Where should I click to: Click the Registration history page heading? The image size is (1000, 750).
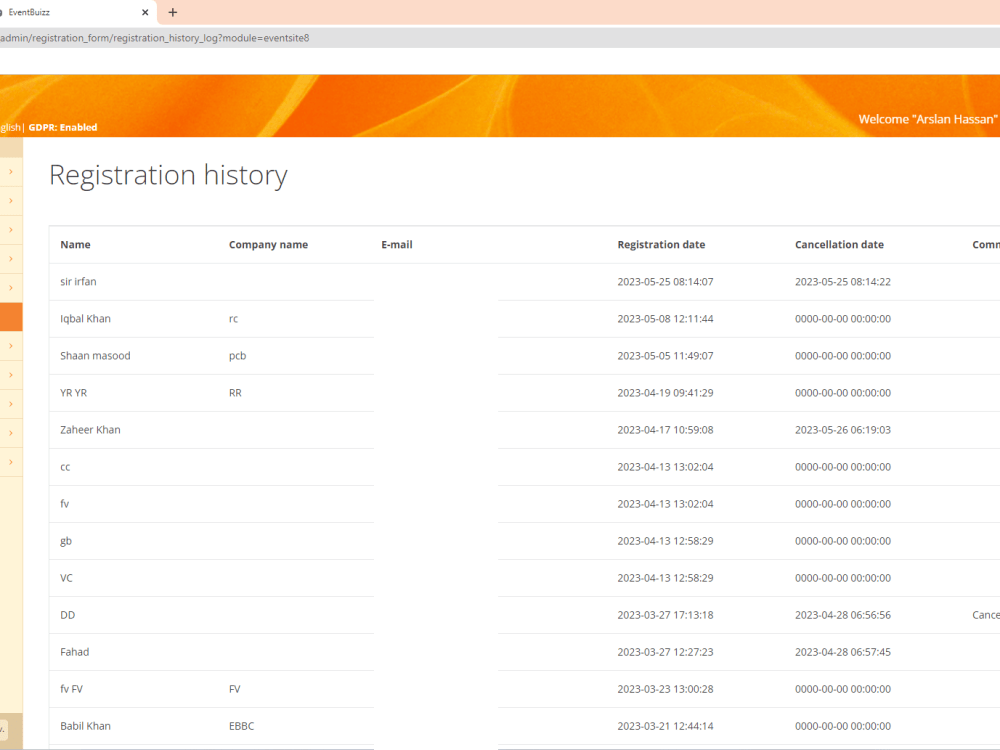point(168,175)
